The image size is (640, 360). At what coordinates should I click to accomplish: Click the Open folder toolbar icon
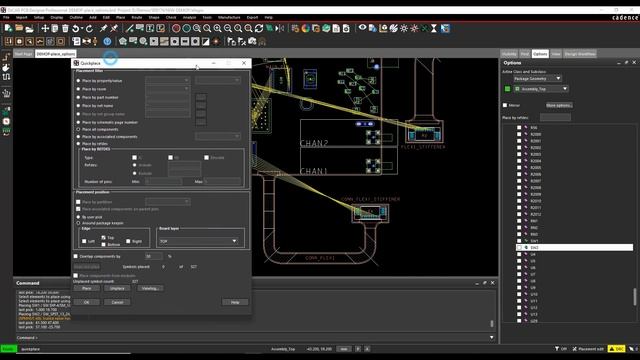[x=19, y=28]
